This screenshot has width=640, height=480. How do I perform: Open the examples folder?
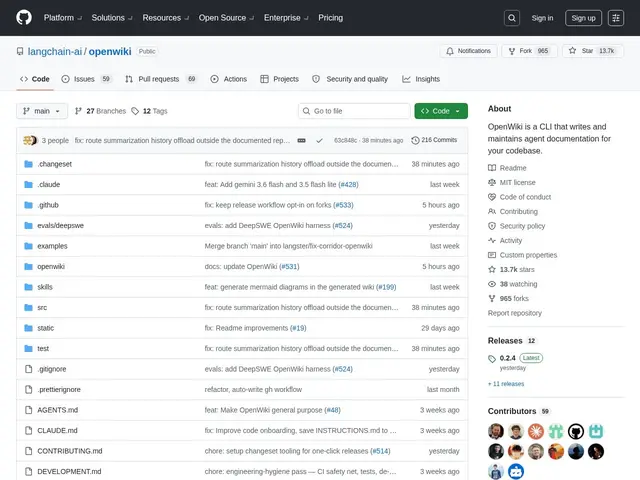coord(52,246)
